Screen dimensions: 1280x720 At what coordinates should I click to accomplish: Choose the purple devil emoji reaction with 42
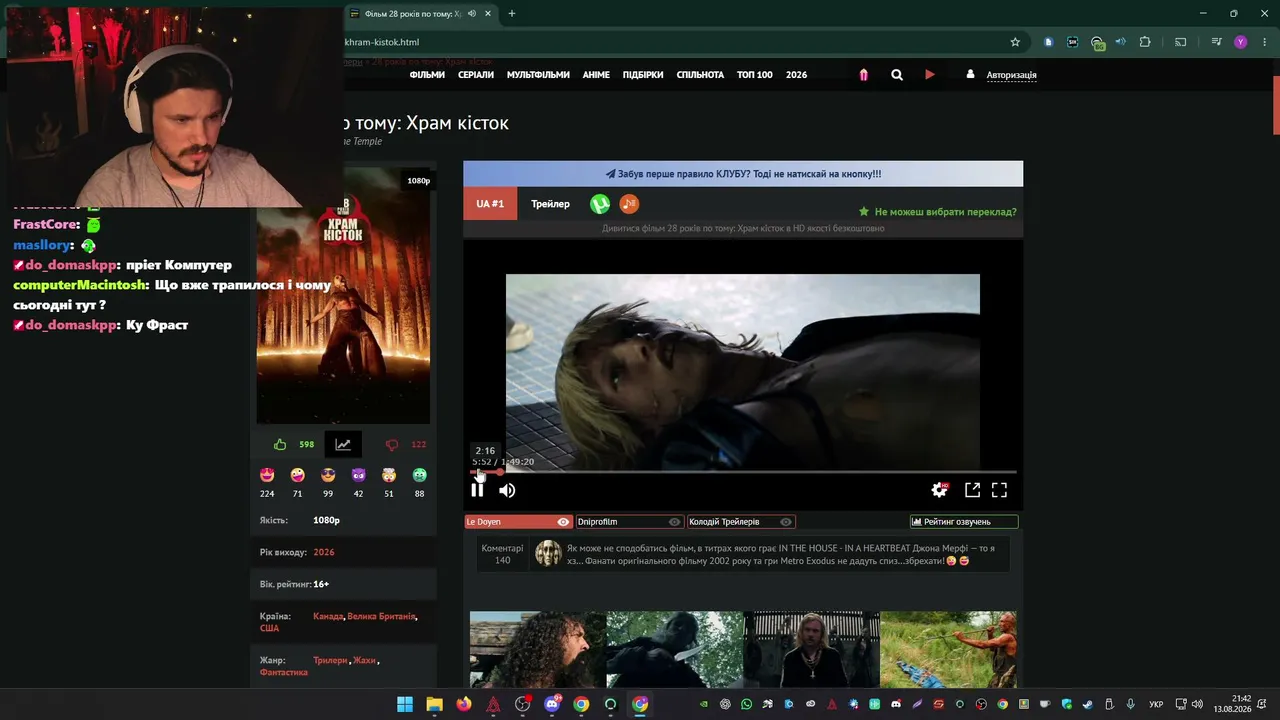[359, 475]
